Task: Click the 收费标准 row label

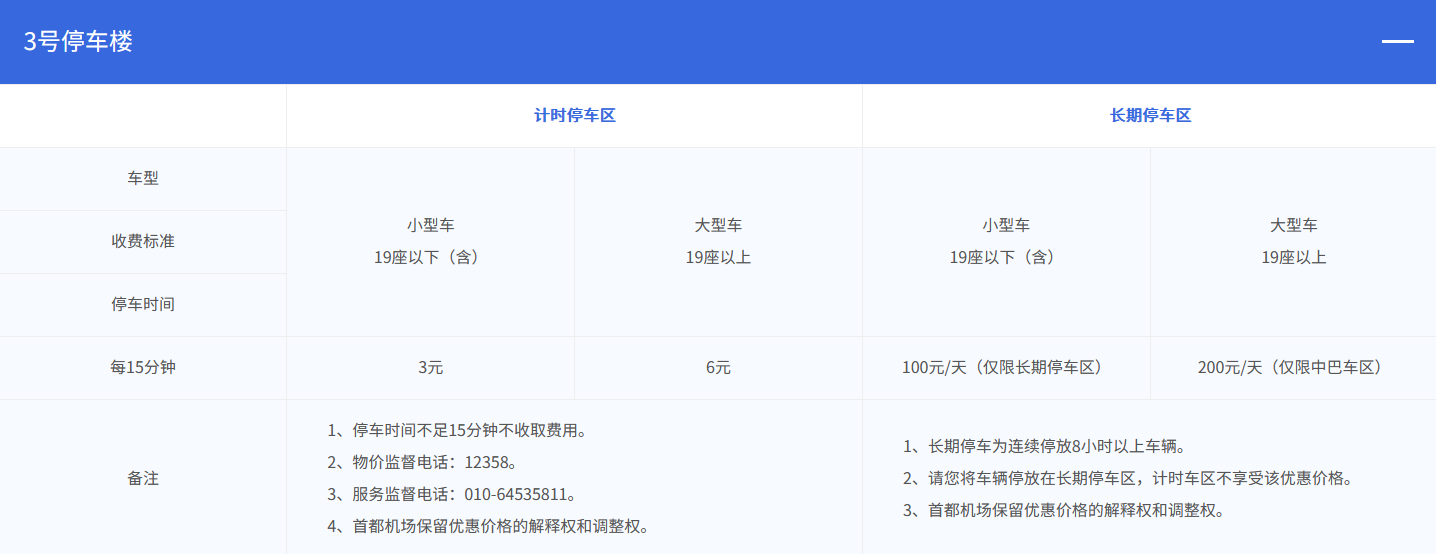Action: (x=143, y=242)
